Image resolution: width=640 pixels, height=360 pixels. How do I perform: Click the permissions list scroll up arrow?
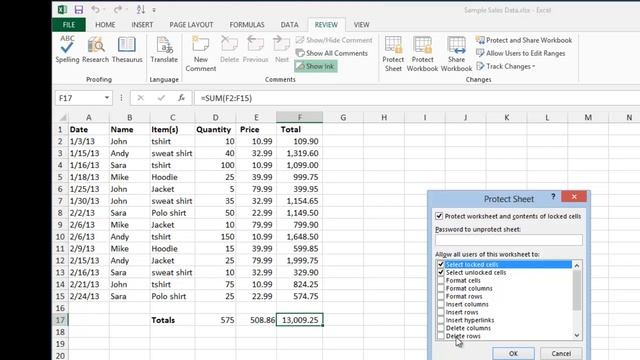click(x=577, y=265)
